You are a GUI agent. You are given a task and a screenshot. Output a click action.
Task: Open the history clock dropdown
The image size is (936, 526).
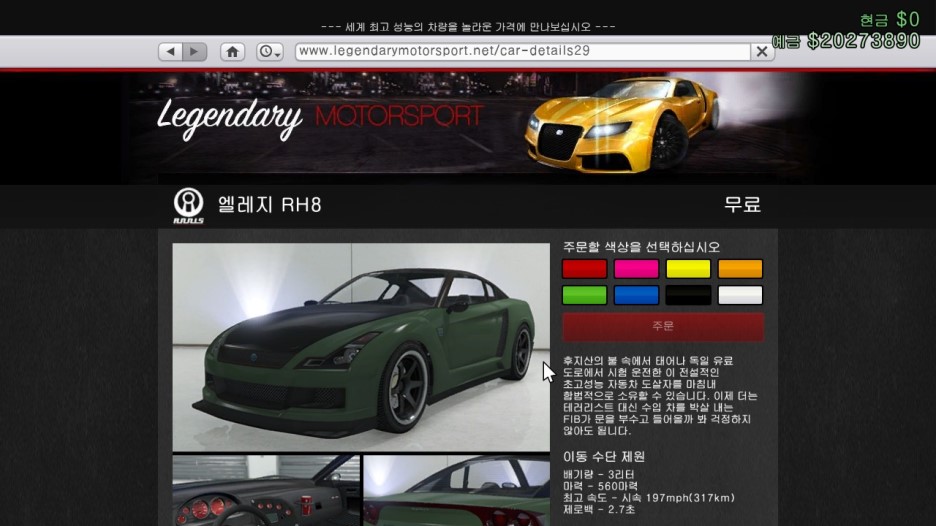click(270, 51)
